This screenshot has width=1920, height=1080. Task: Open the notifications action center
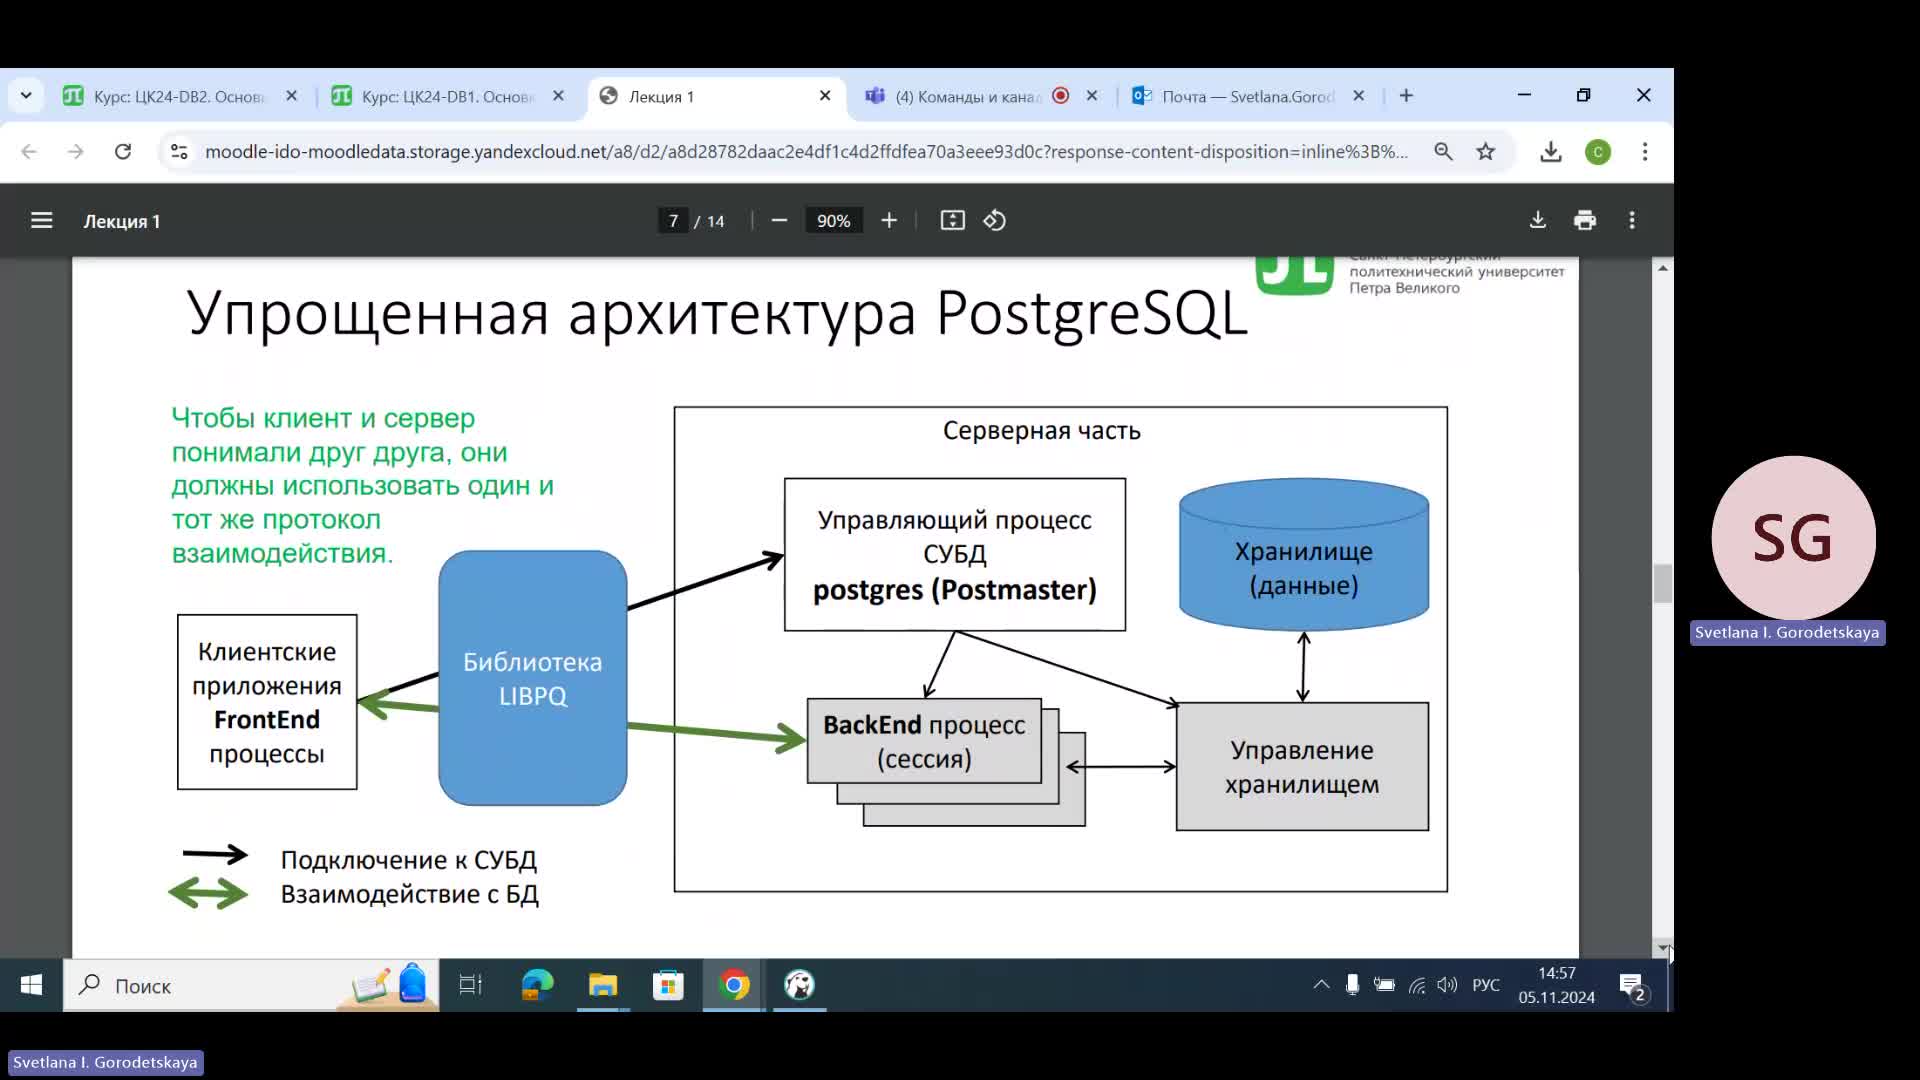pyautogui.click(x=1632, y=986)
